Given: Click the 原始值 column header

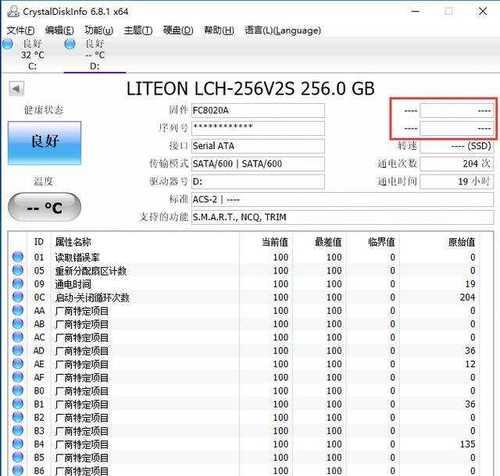Looking at the screenshot, I should click(462, 242).
